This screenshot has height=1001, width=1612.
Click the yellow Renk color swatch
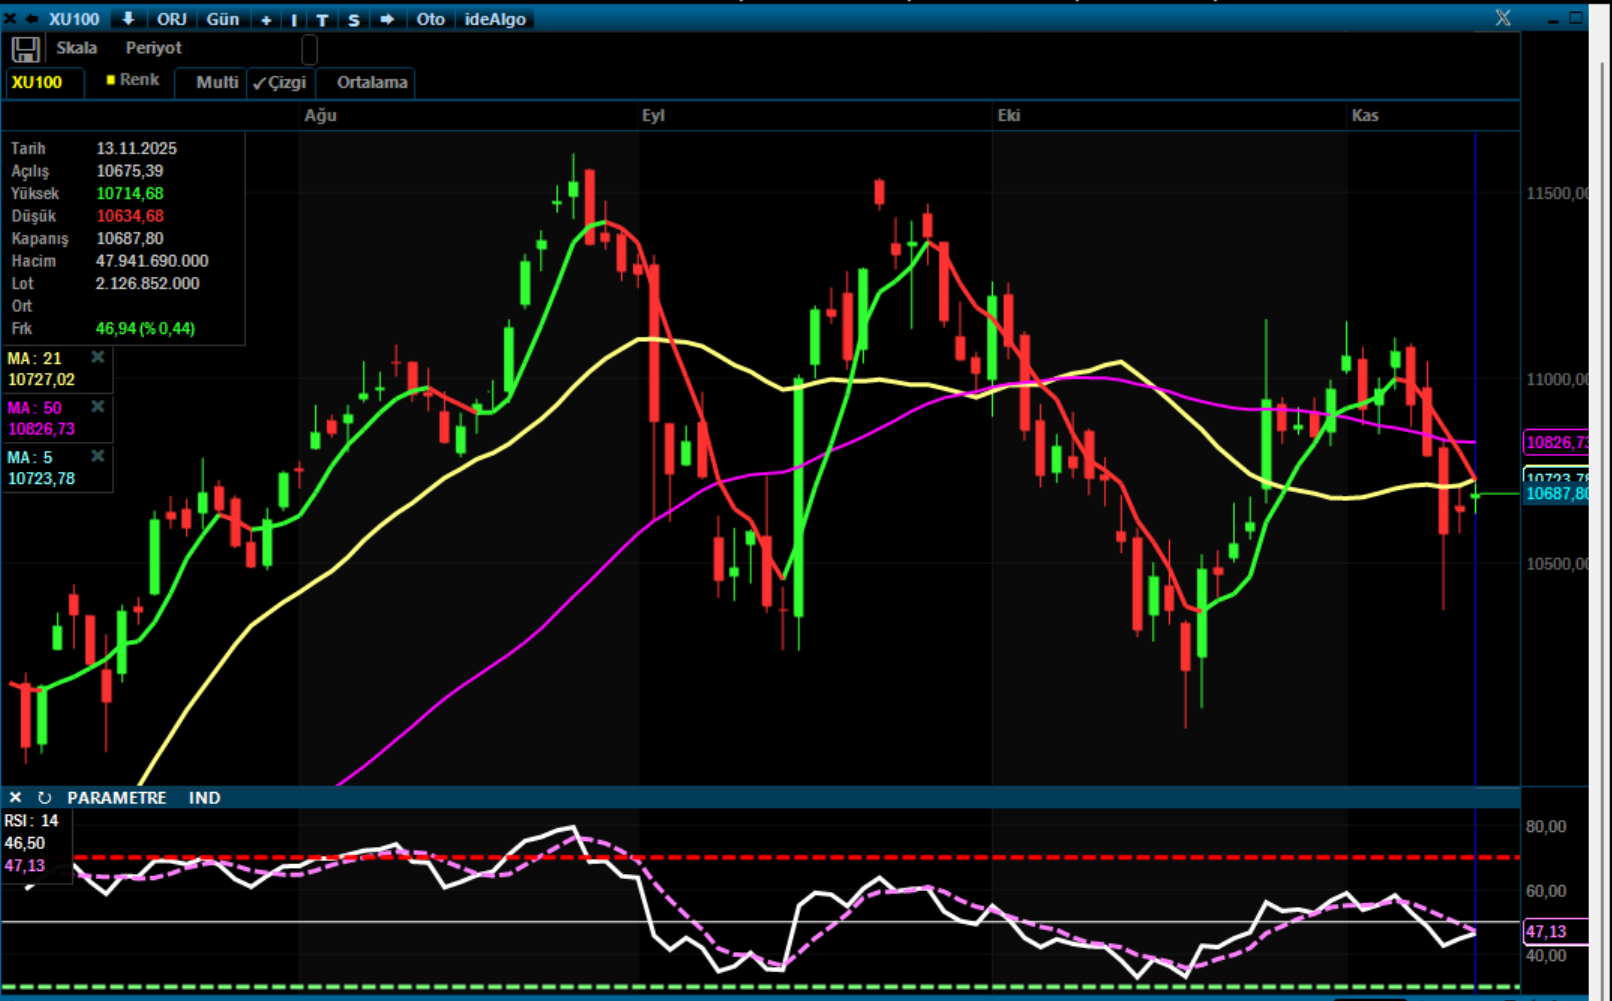[x=111, y=80]
